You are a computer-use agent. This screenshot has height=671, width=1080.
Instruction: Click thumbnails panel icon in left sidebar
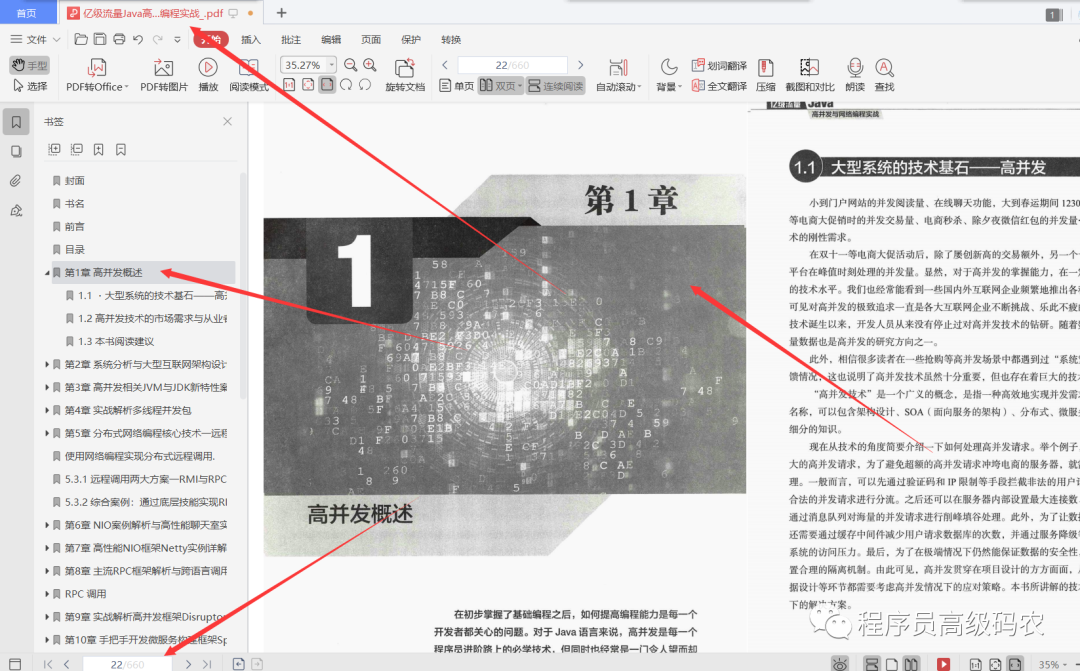pyautogui.click(x=16, y=152)
